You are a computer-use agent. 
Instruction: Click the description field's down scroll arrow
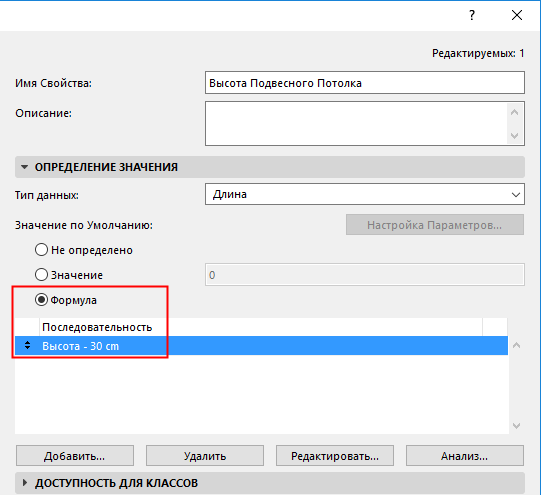click(514, 136)
